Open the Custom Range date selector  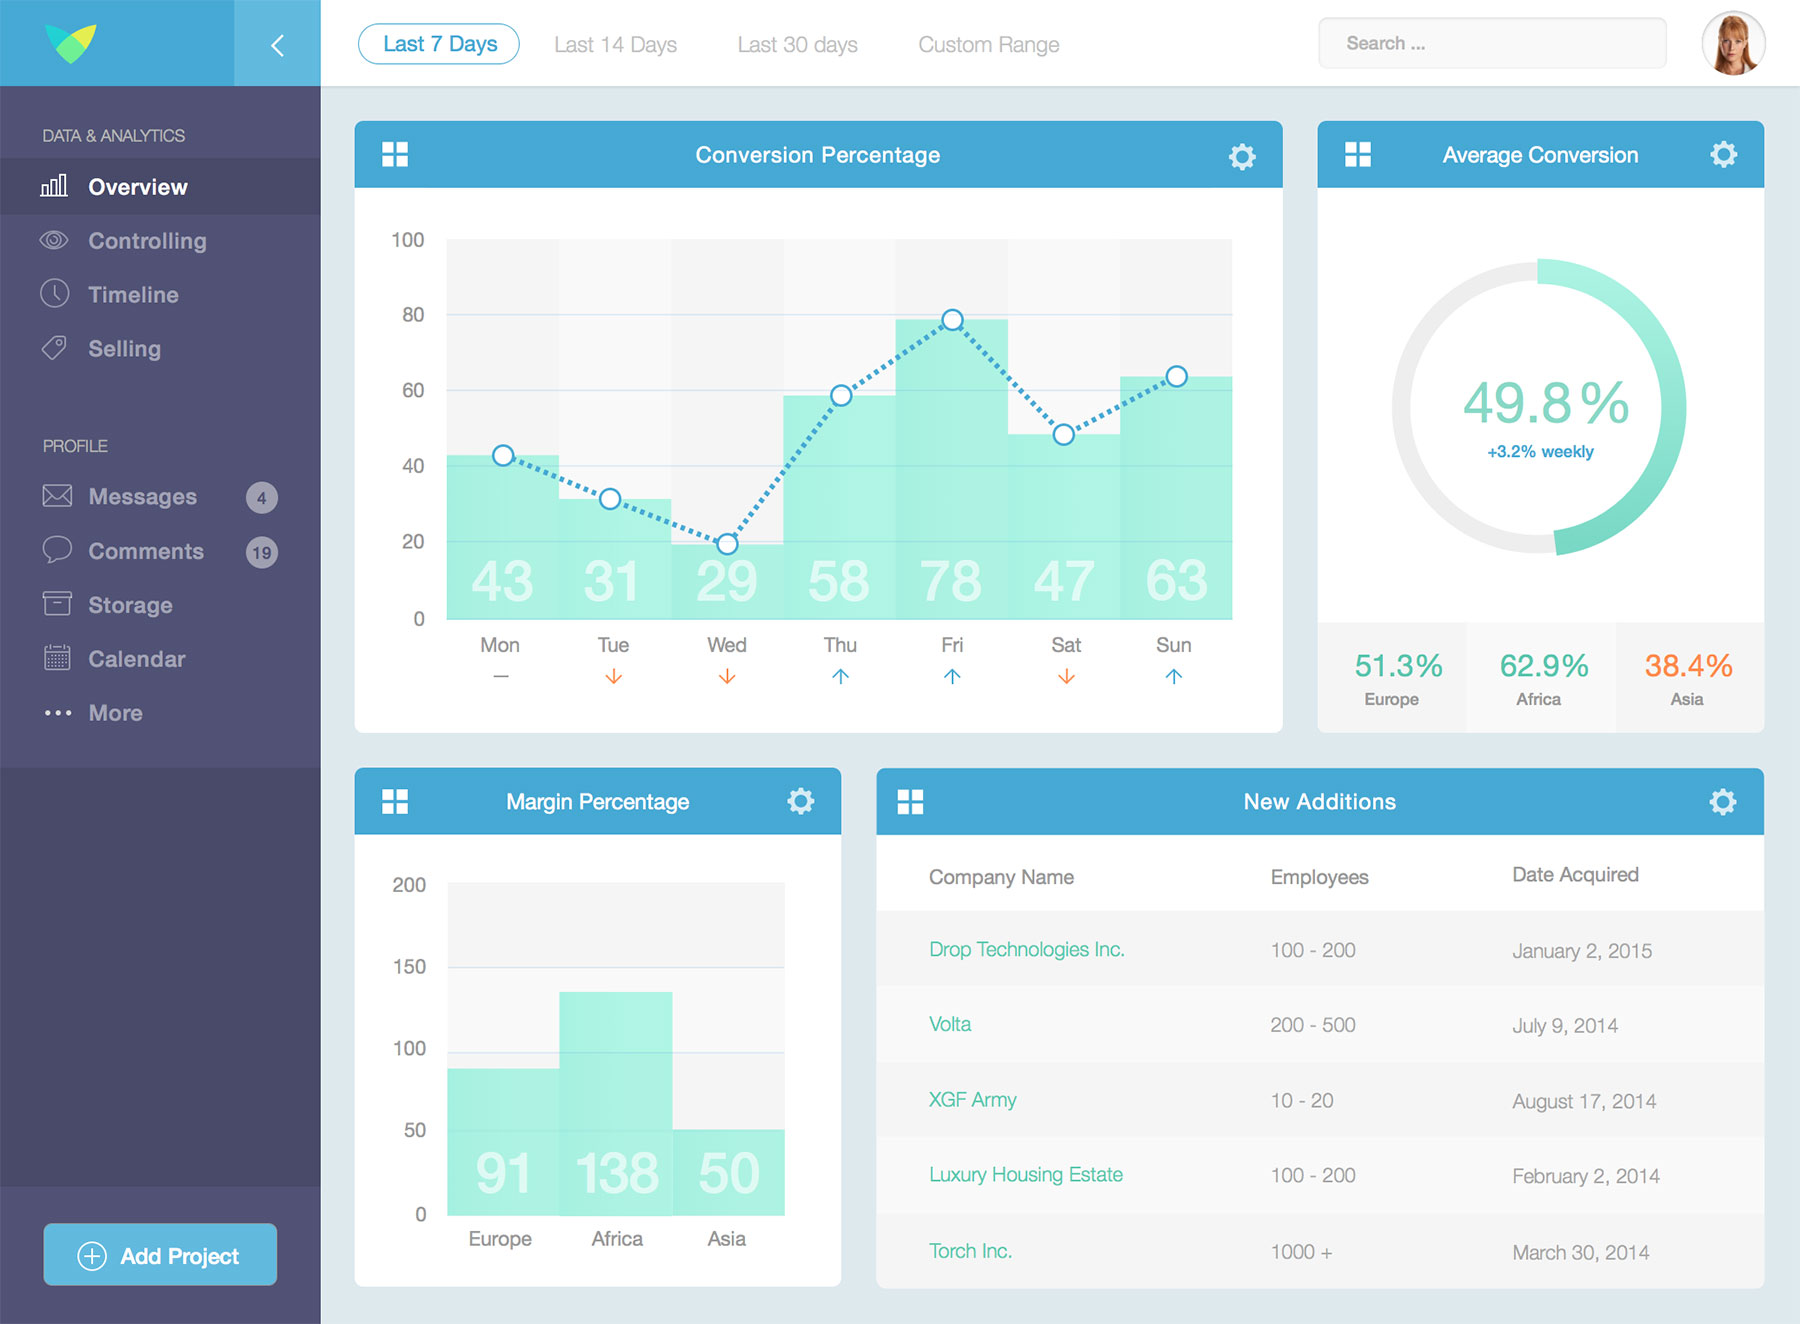[x=988, y=44]
